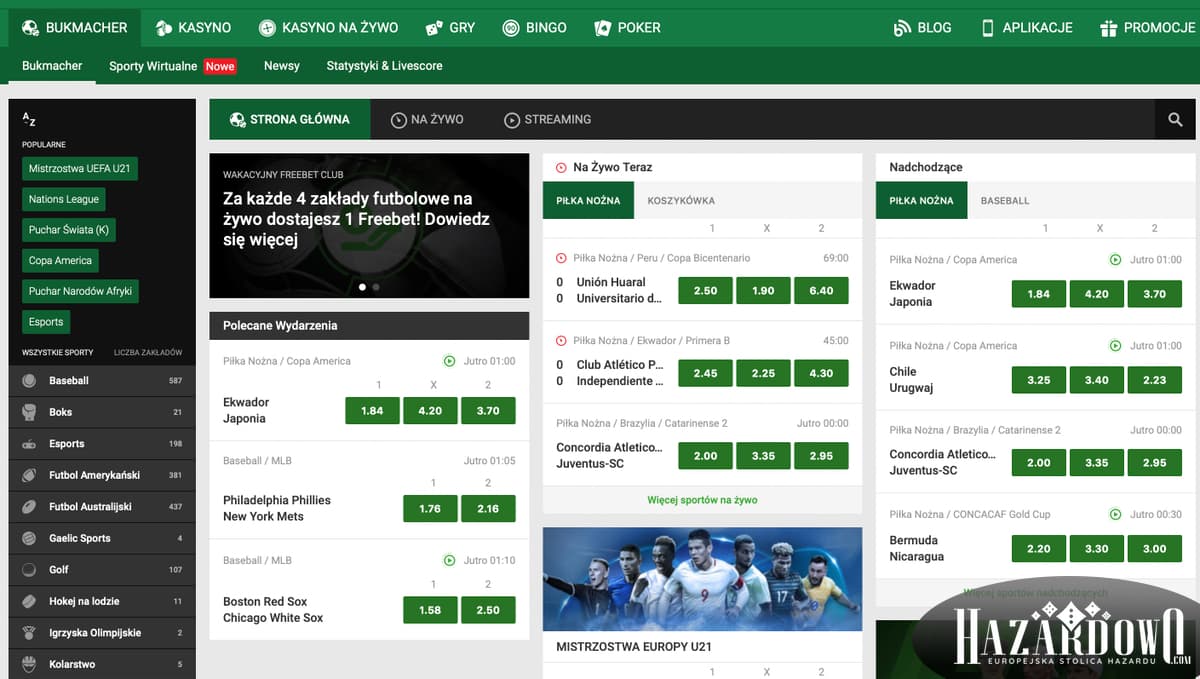Pick the 4.20 draw odds in Polecane Wydarzenia
1200x679 pixels.
coord(430,411)
